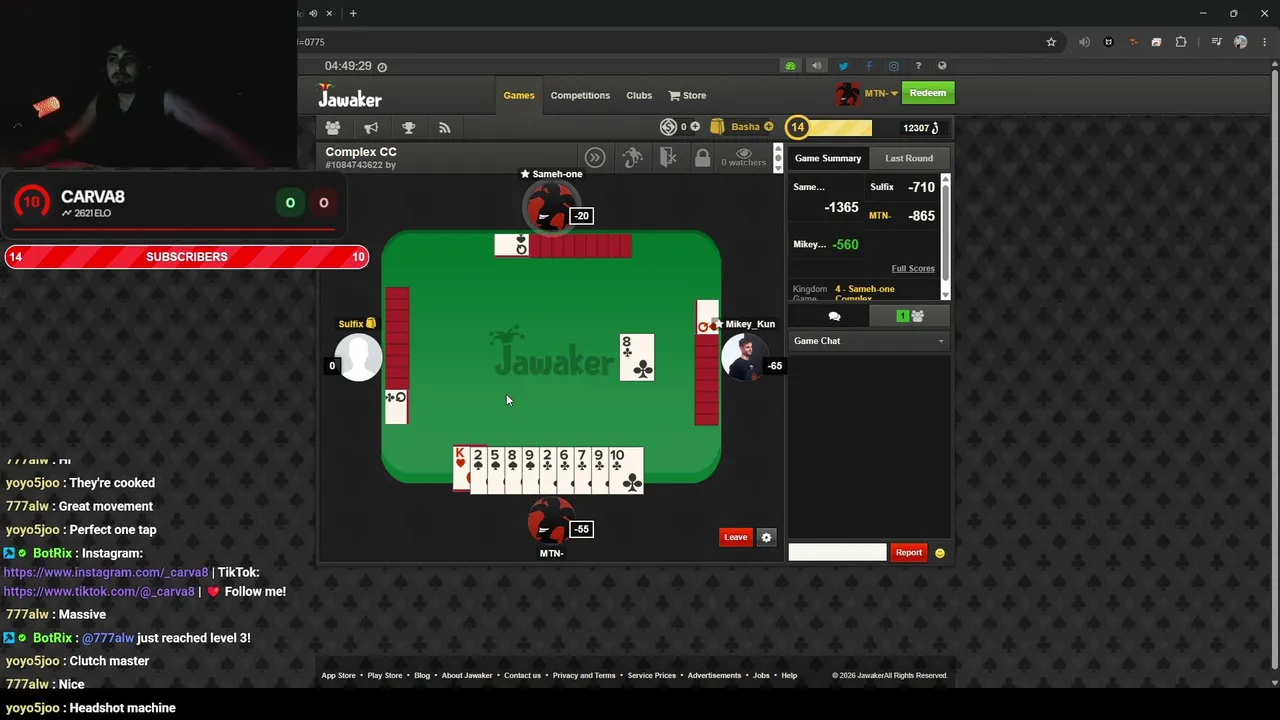Click the exit-door icon in game header
Image resolution: width=1280 pixels, height=720 pixels.
click(669, 158)
